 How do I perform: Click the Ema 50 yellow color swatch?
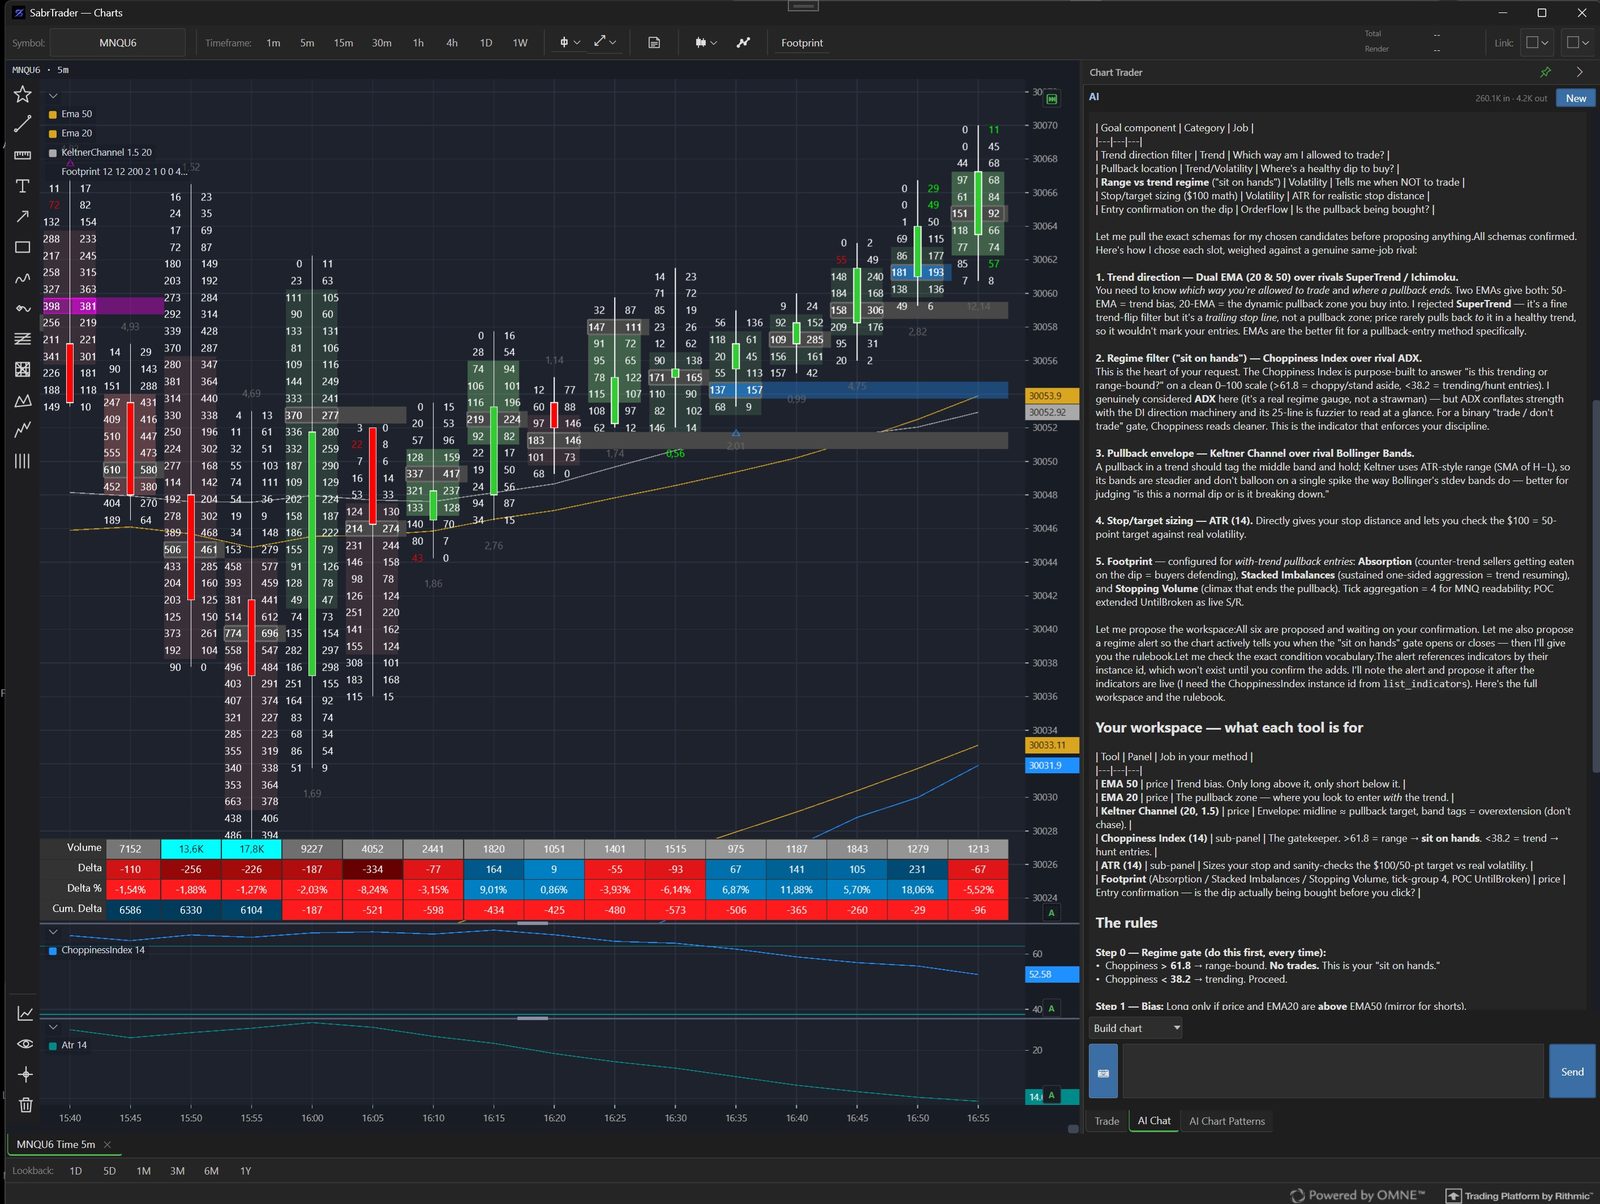click(53, 115)
